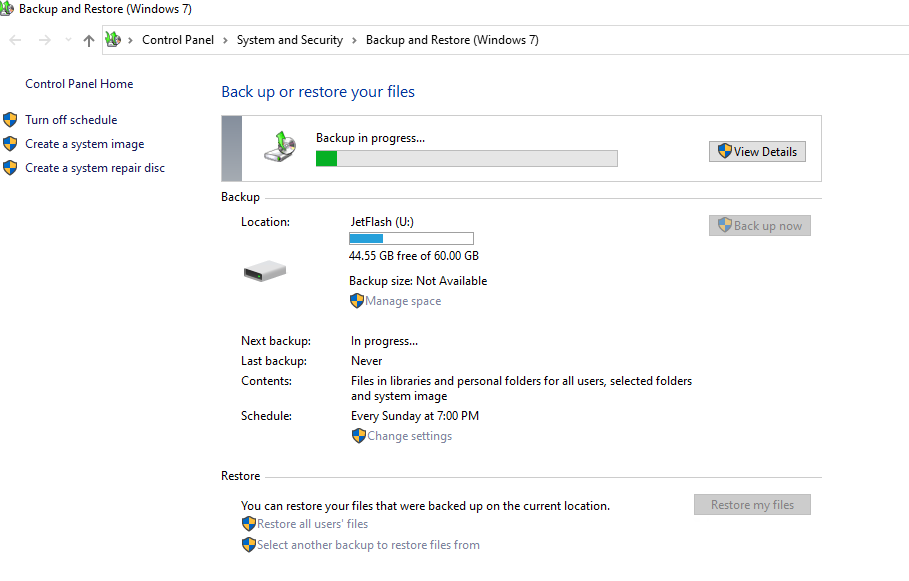Click the Backup and Restore address bar icon
This screenshot has height=581, width=909.
[113, 39]
